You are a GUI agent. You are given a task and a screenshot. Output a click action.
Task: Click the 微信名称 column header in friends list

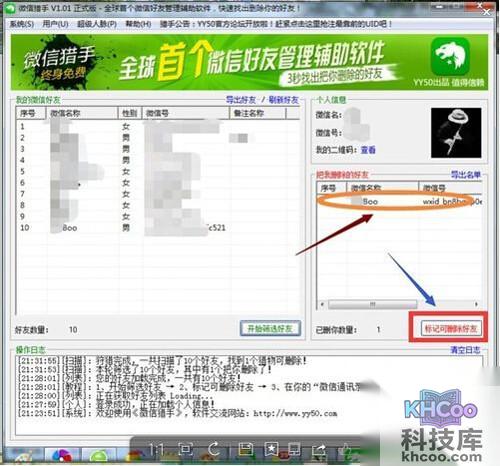coord(82,113)
